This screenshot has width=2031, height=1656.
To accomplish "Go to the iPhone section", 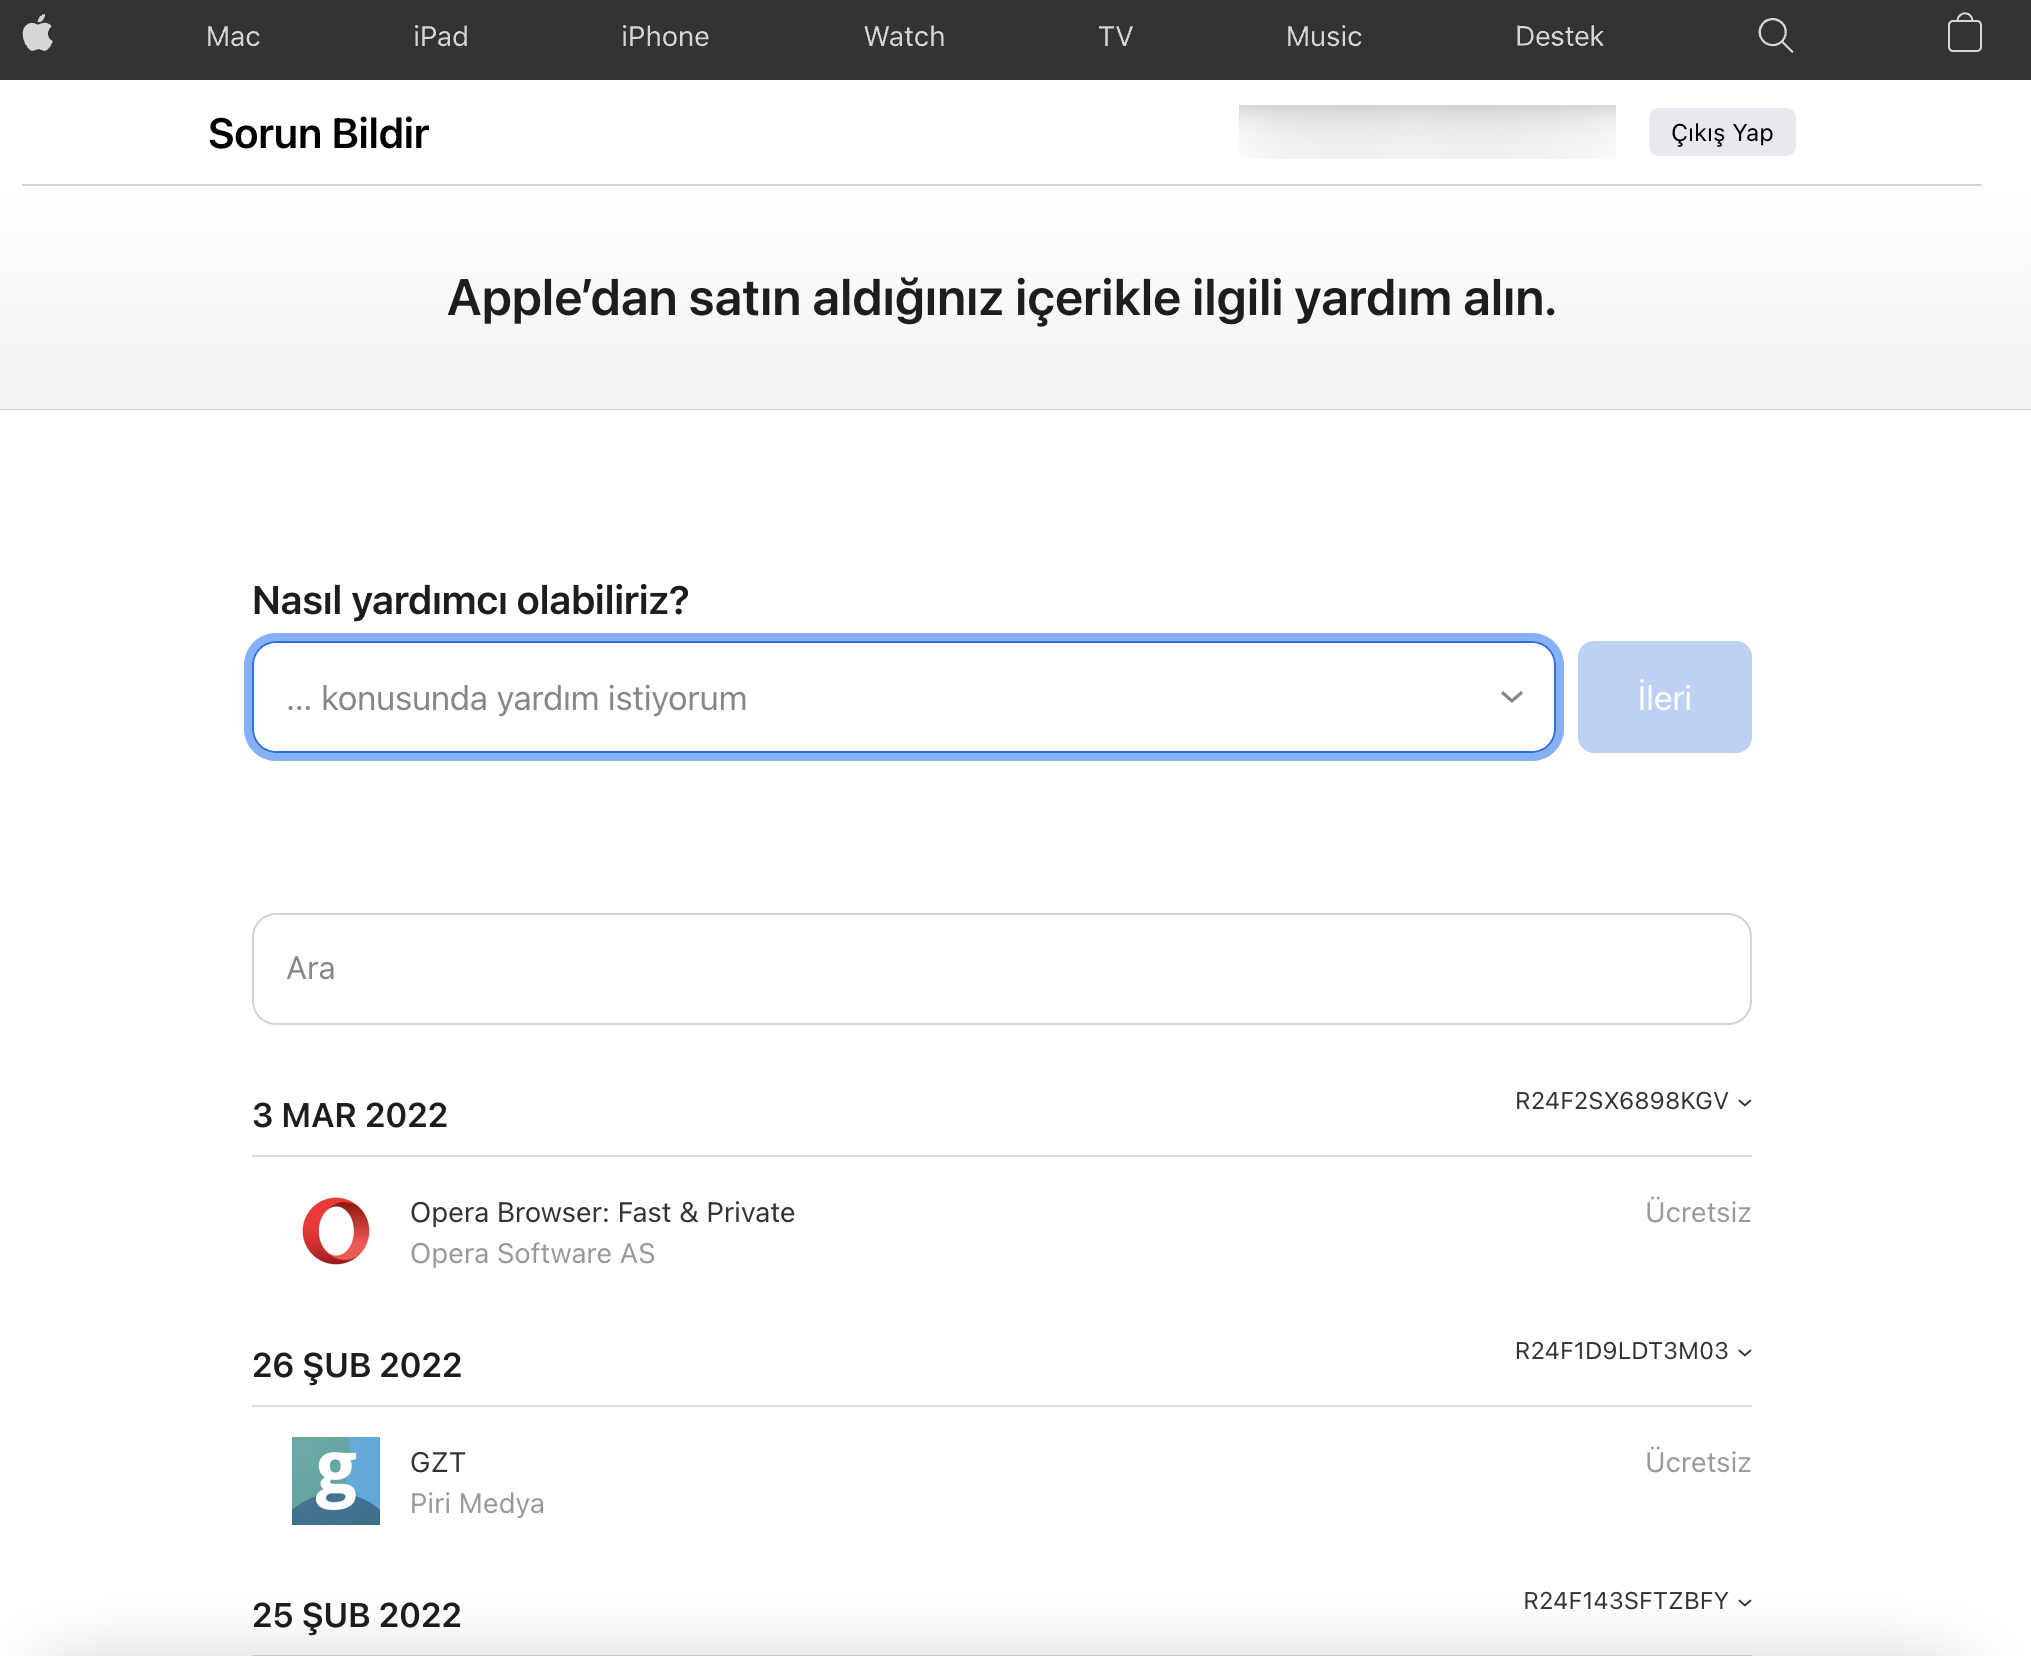I will tap(665, 37).
